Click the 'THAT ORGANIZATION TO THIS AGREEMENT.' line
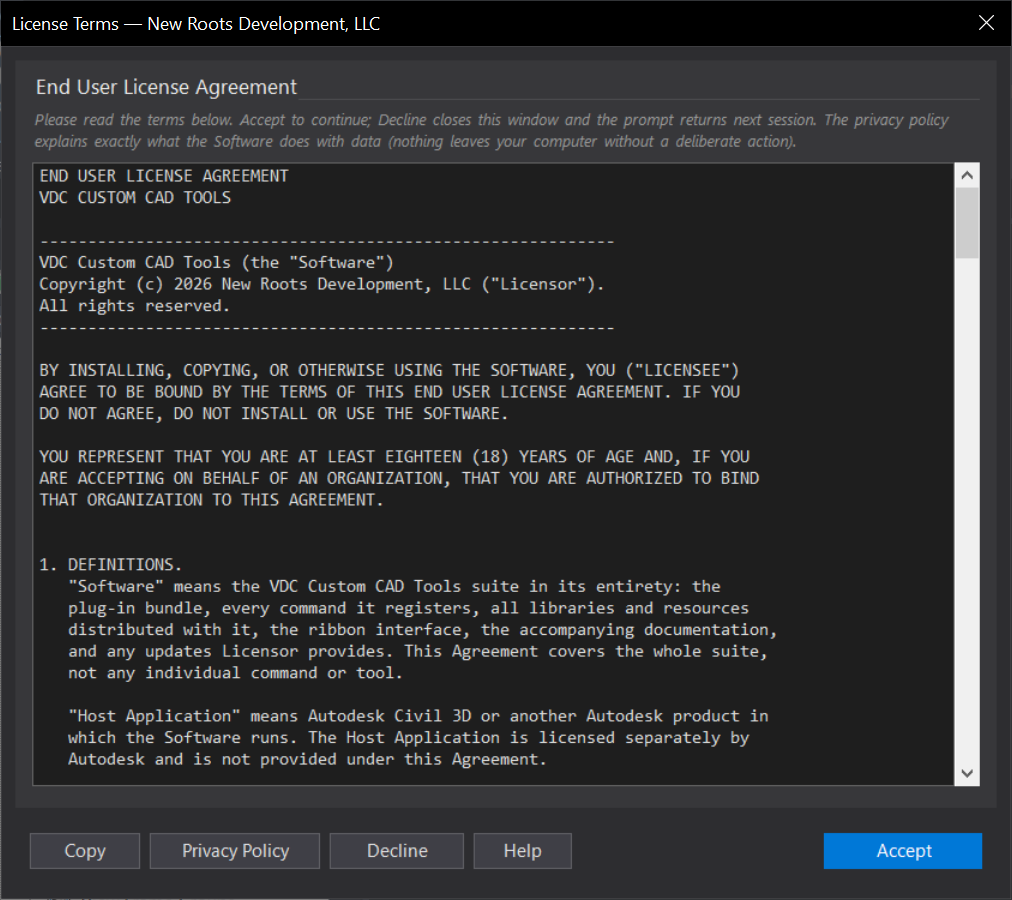The image size is (1012, 900). point(211,500)
